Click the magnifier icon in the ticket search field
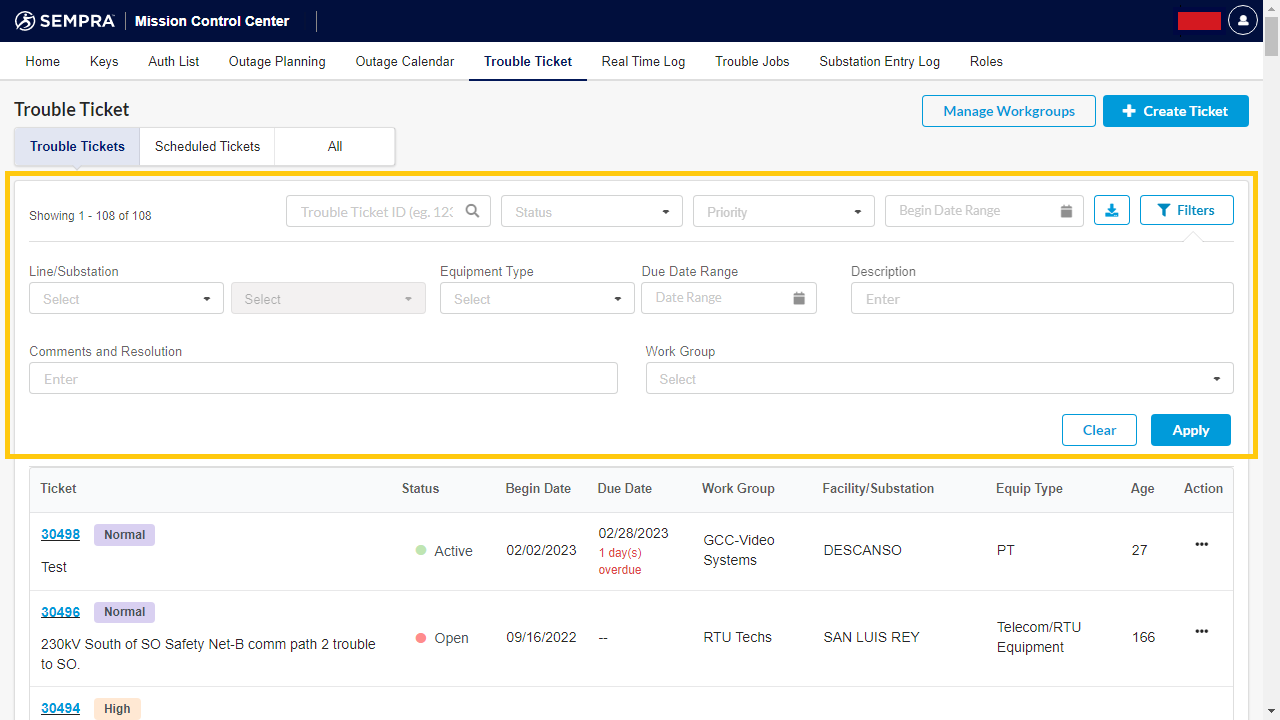This screenshot has height=720, width=1280. (473, 211)
